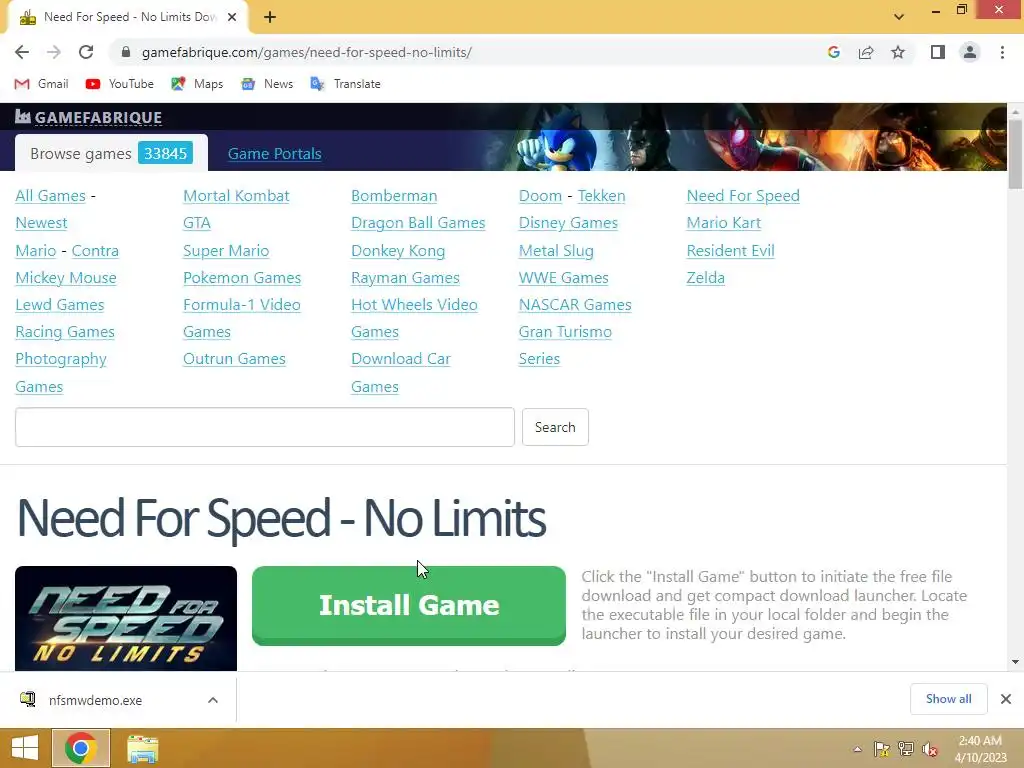Open the Need For Speed category link
The image size is (1024, 768).
(743, 196)
